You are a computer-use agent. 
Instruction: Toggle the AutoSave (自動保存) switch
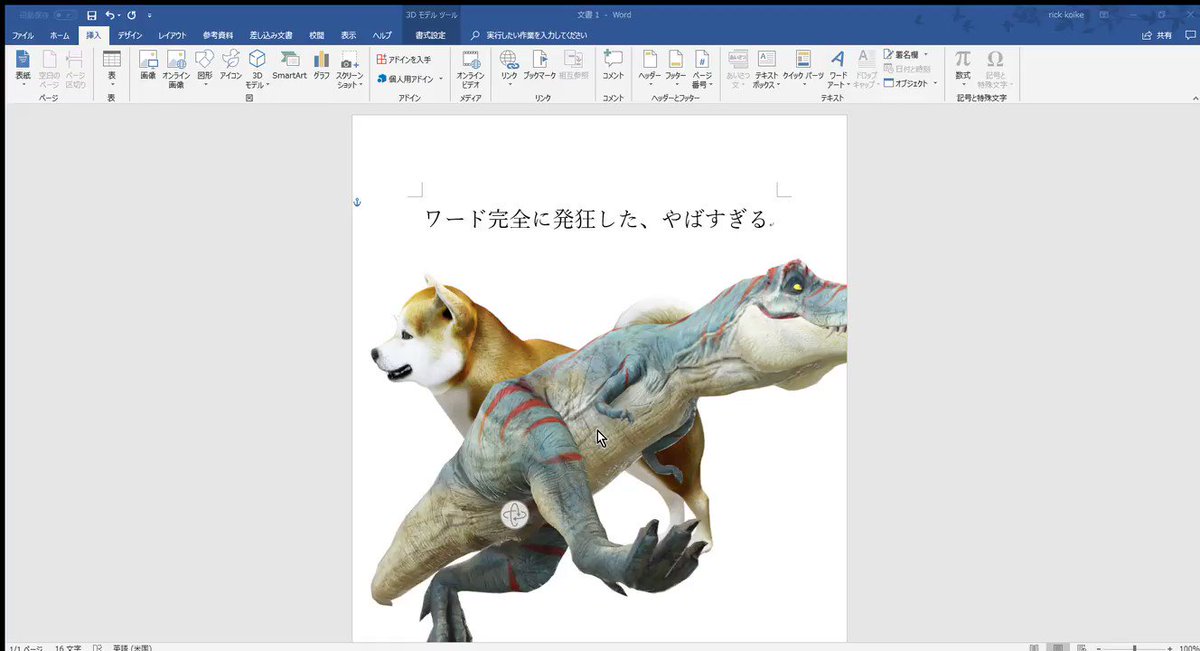66,16
